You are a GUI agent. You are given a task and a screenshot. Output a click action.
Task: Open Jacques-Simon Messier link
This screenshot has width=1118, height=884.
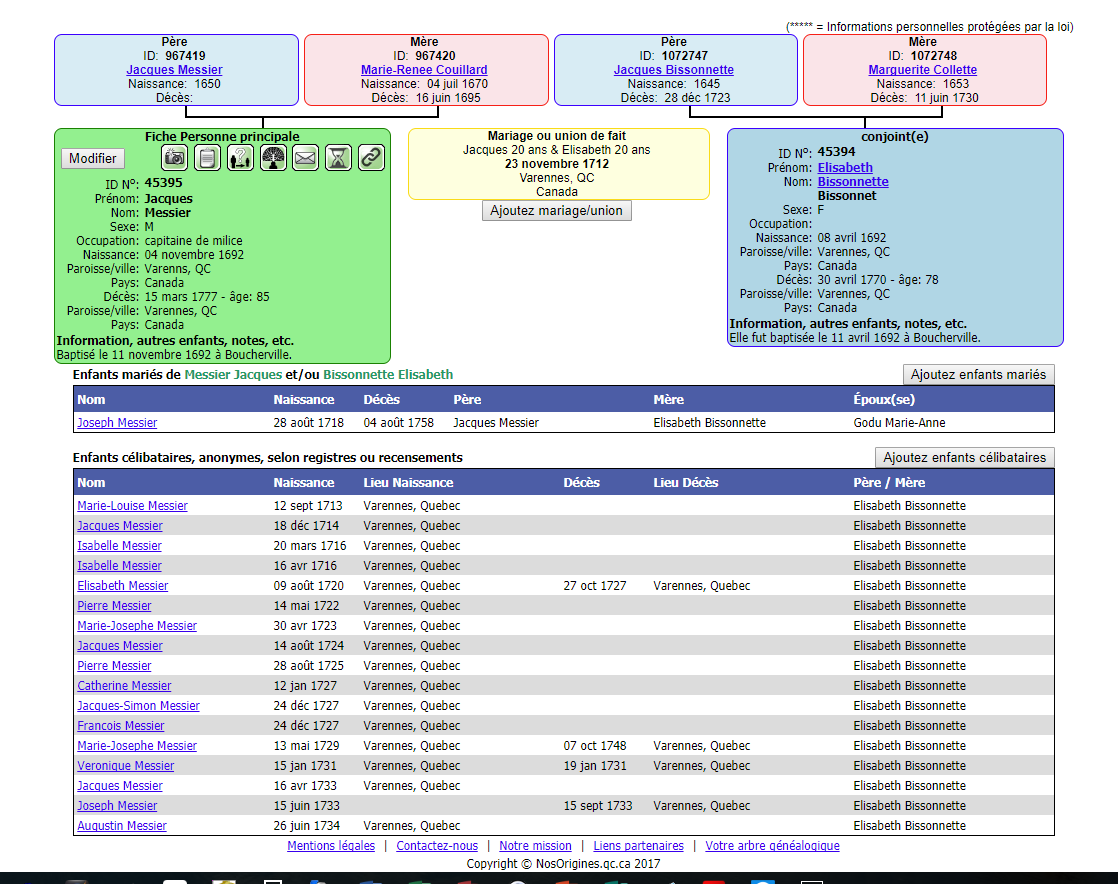(138, 705)
